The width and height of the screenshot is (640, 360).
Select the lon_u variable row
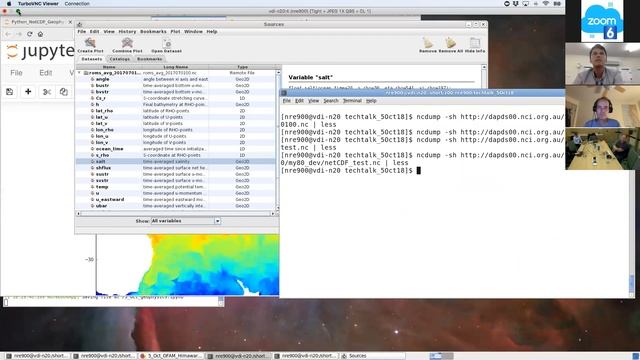tap(176, 136)
